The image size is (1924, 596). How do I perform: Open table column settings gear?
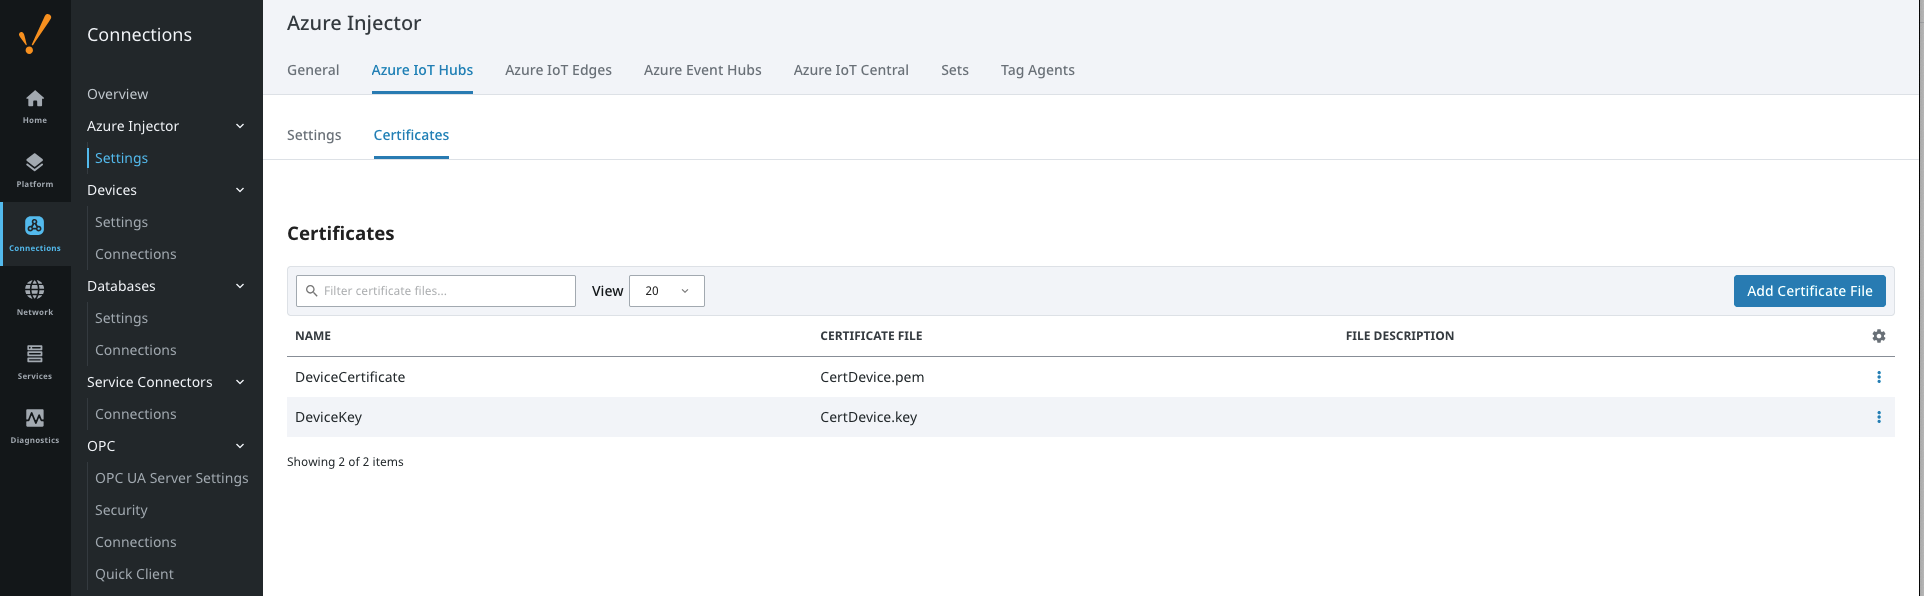click(1878, 336)
